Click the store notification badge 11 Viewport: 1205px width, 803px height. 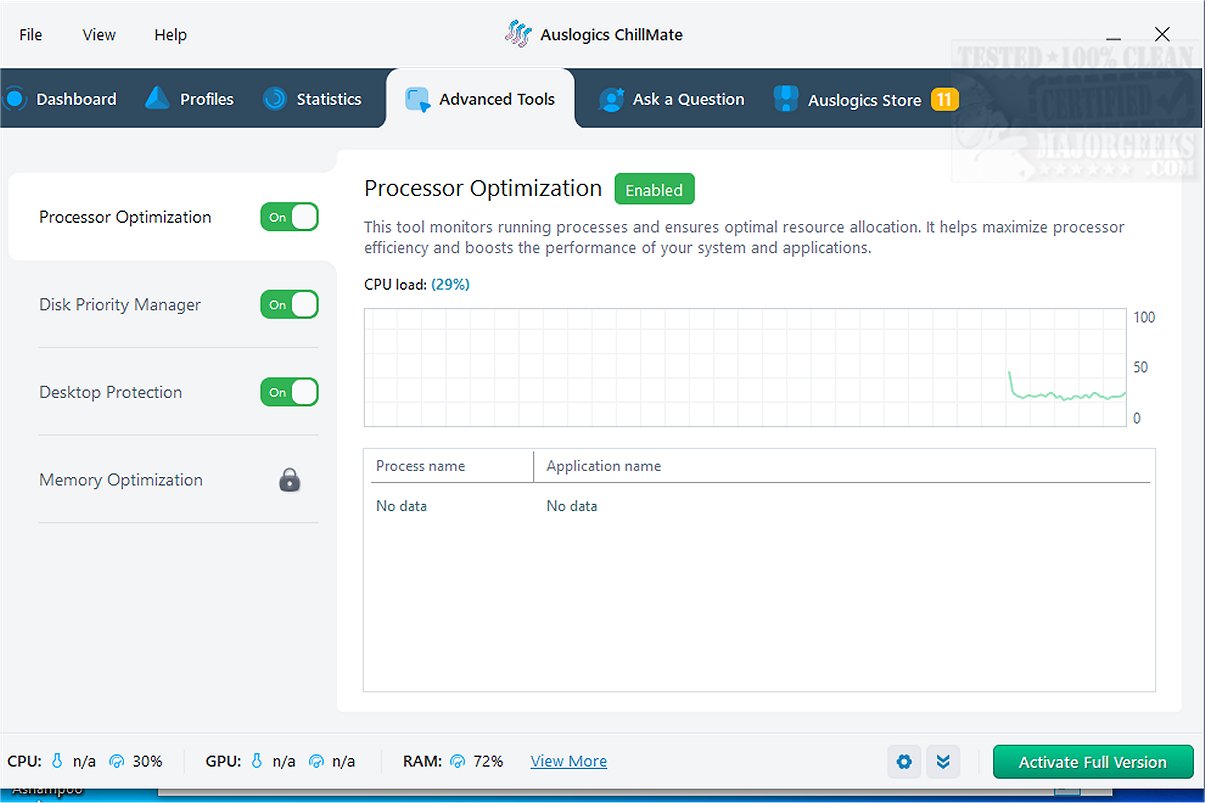point(944,99)
